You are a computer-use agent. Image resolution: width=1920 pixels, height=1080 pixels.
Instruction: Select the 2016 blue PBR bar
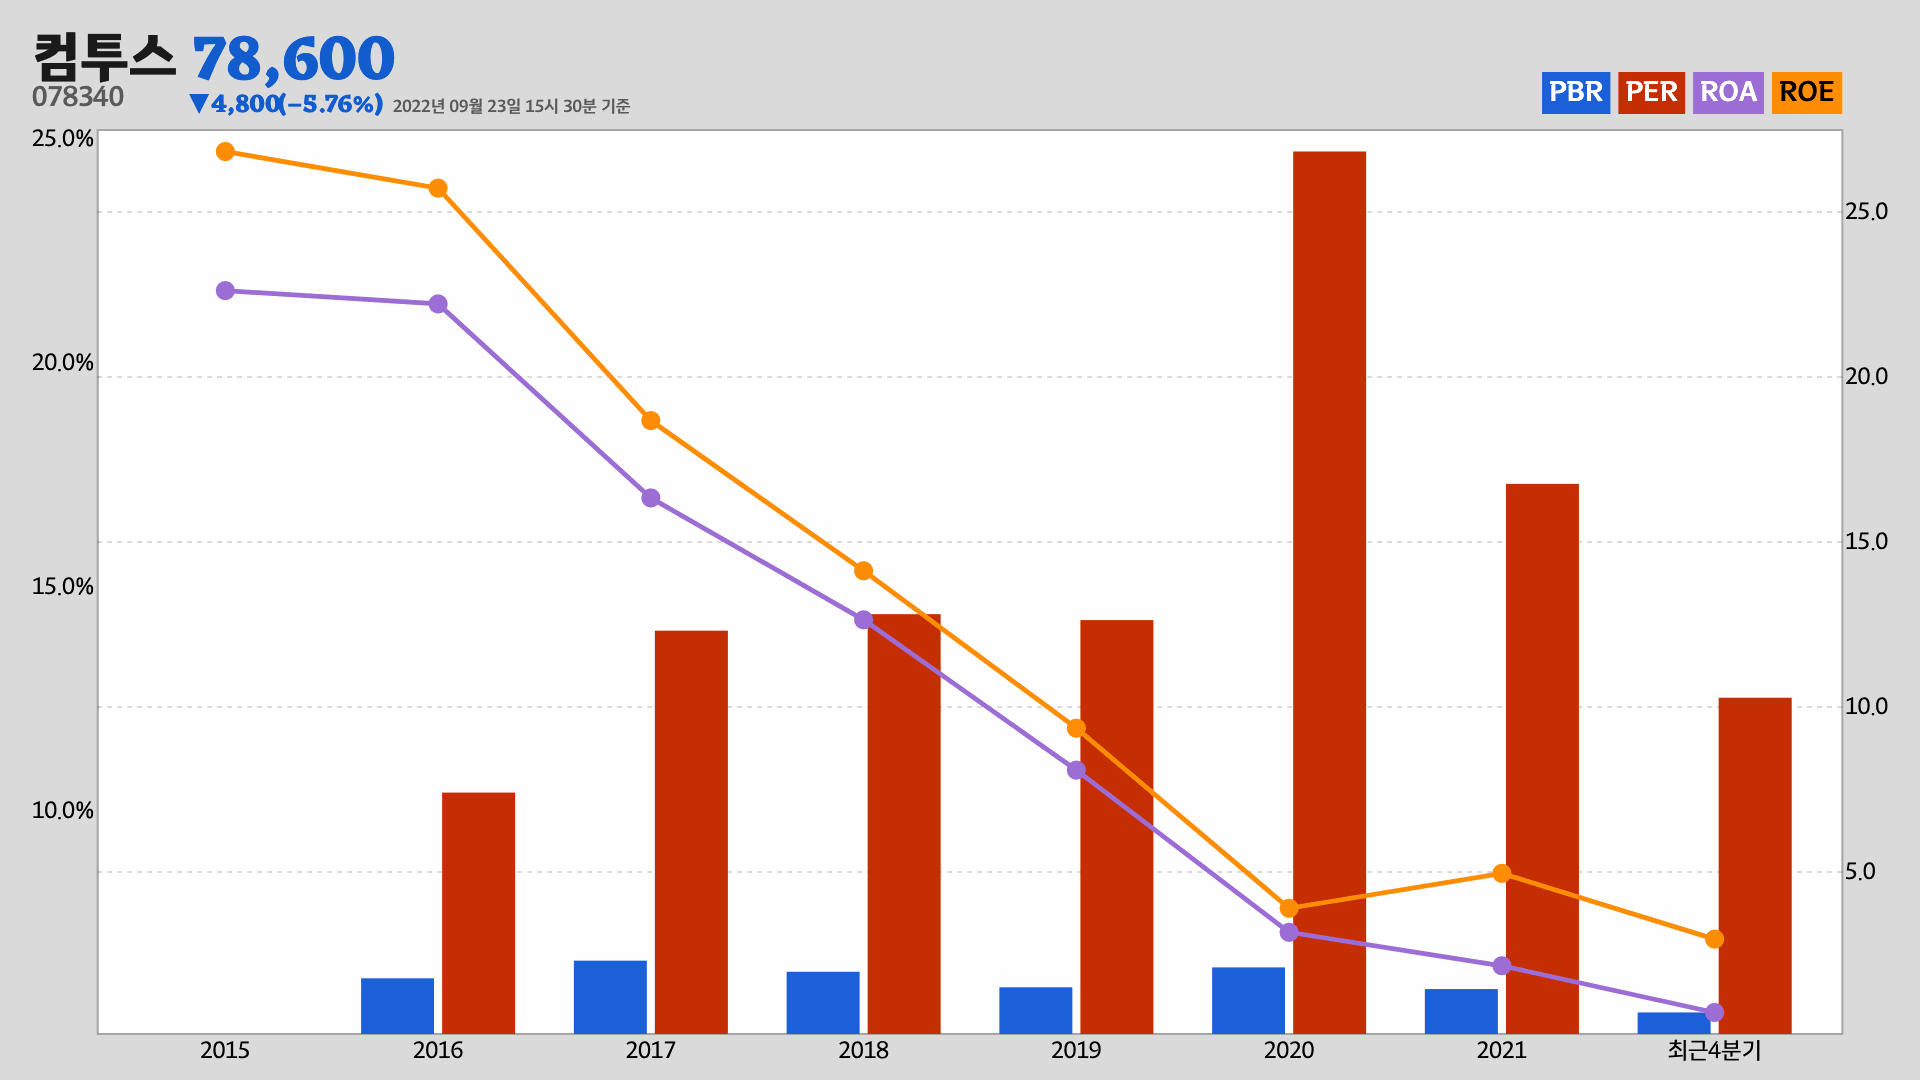[397, 1006]
